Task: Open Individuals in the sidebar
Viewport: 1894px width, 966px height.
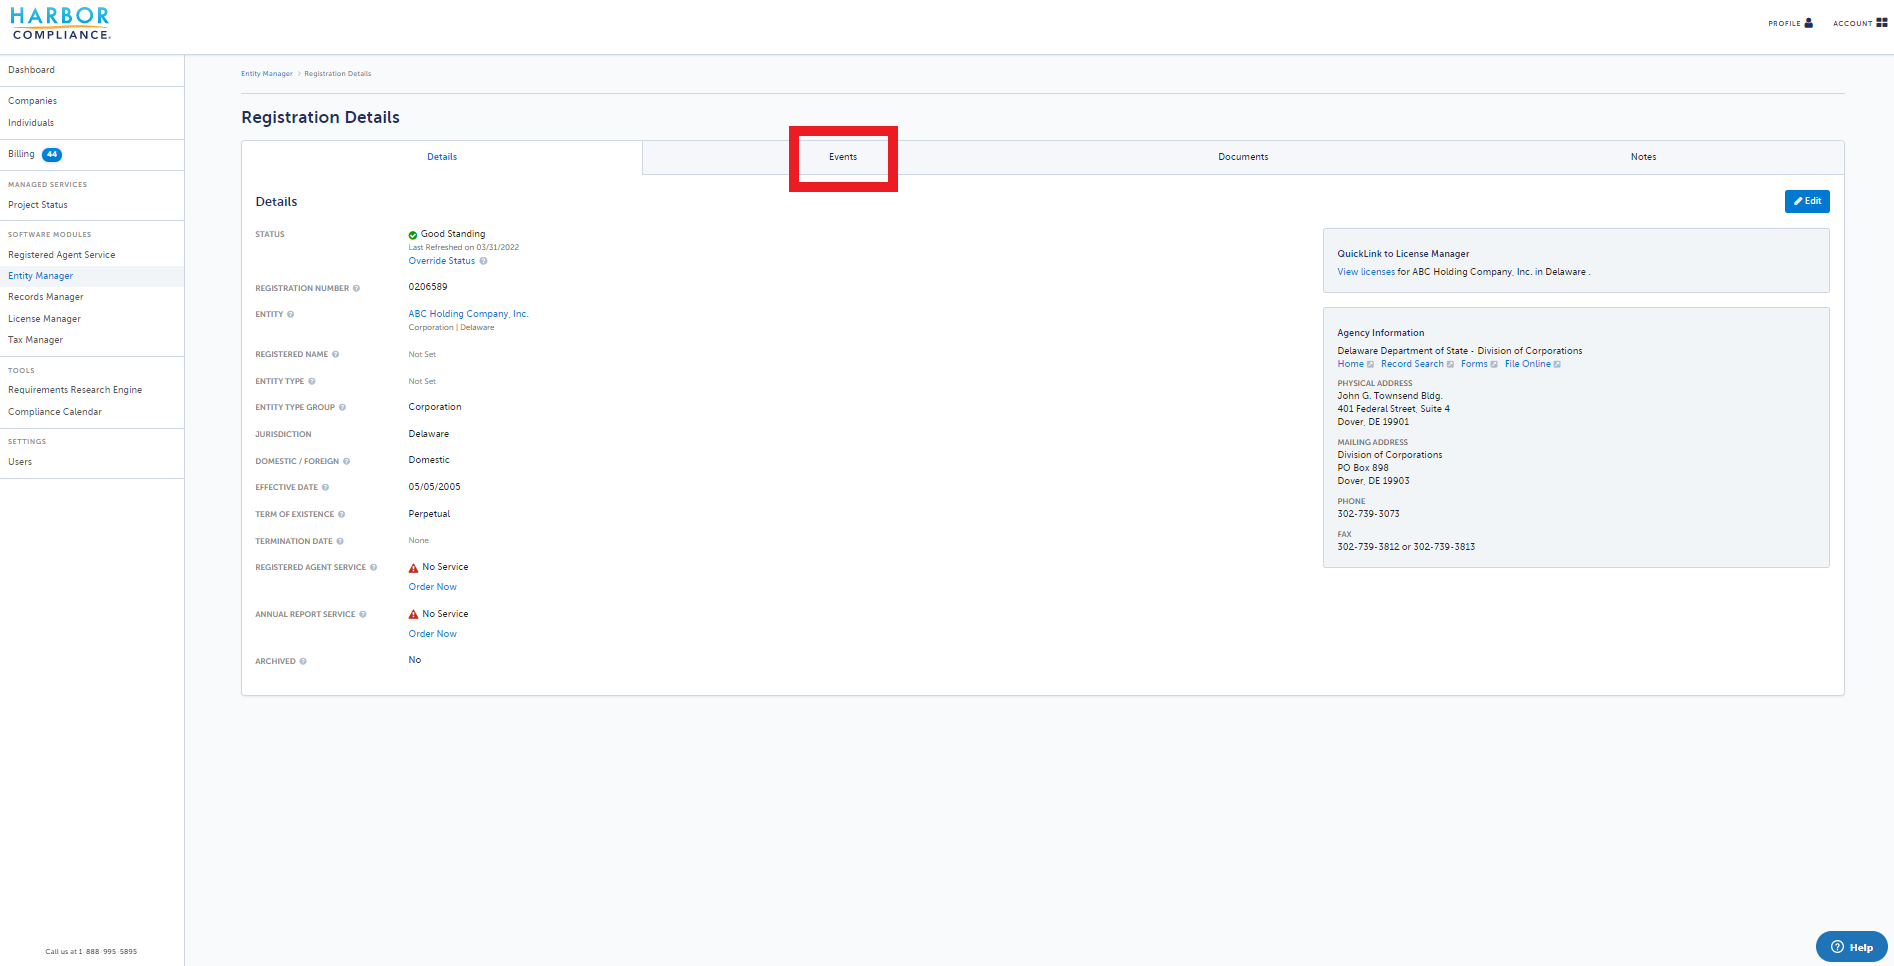Action: [x=31, y=123]
